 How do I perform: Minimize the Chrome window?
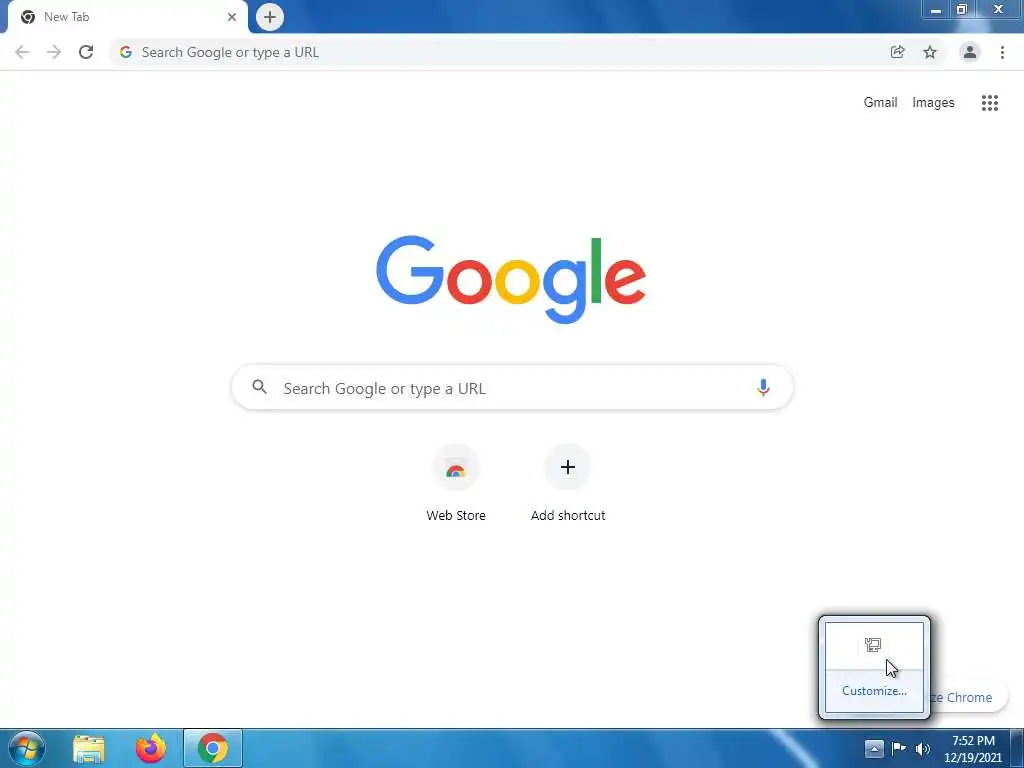pyautogui.click(x=936, y=10)
